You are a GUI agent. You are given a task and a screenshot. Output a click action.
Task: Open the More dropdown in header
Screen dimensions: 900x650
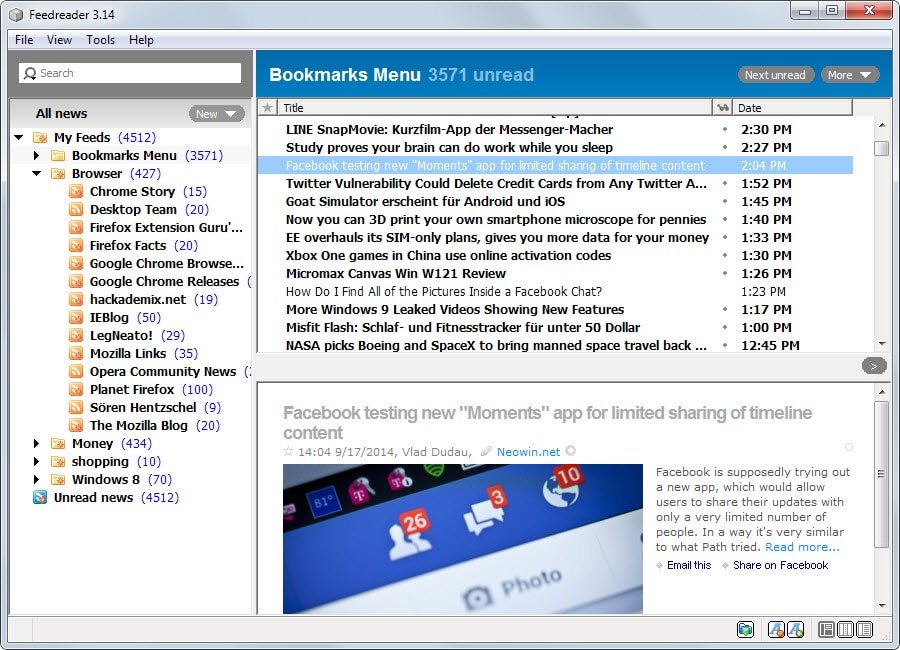[x=849, y=75]
